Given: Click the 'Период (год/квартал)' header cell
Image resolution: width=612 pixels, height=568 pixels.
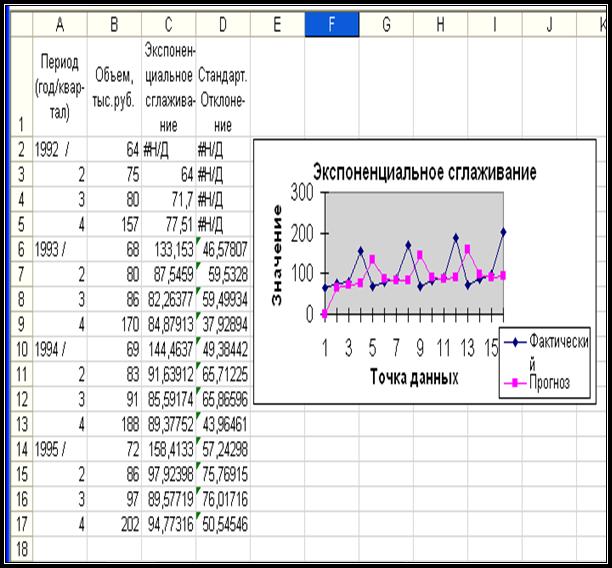Looking at the screenshot, I should 60,87.
